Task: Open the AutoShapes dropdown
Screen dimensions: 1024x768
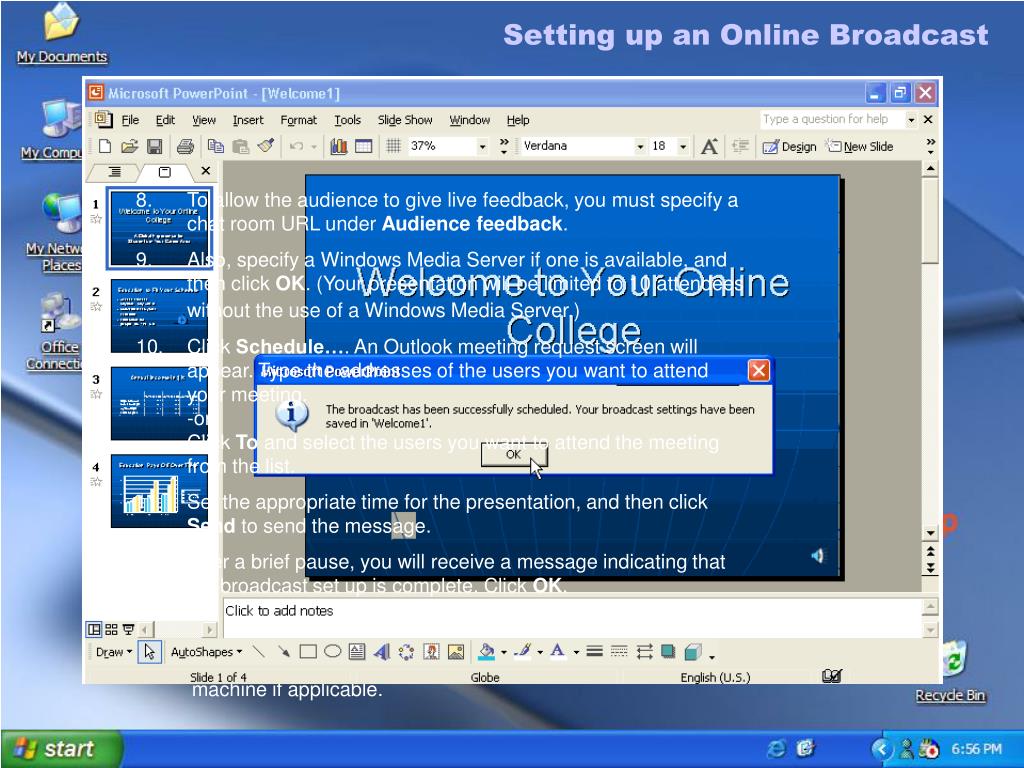Action: (x=206, y=652)
